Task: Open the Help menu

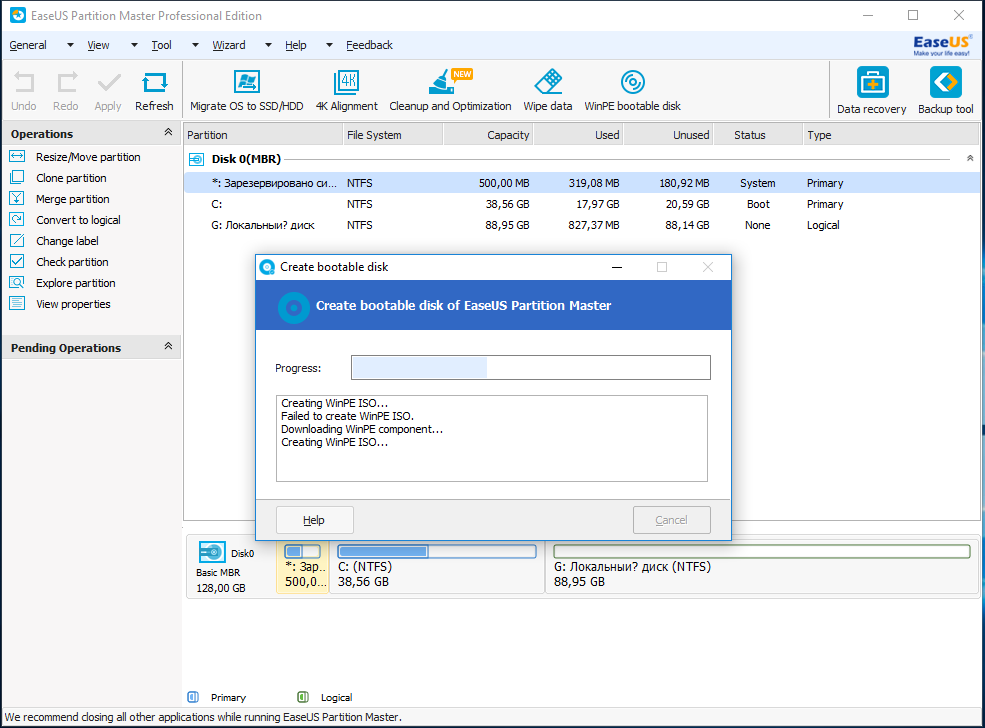Action: 296,45
